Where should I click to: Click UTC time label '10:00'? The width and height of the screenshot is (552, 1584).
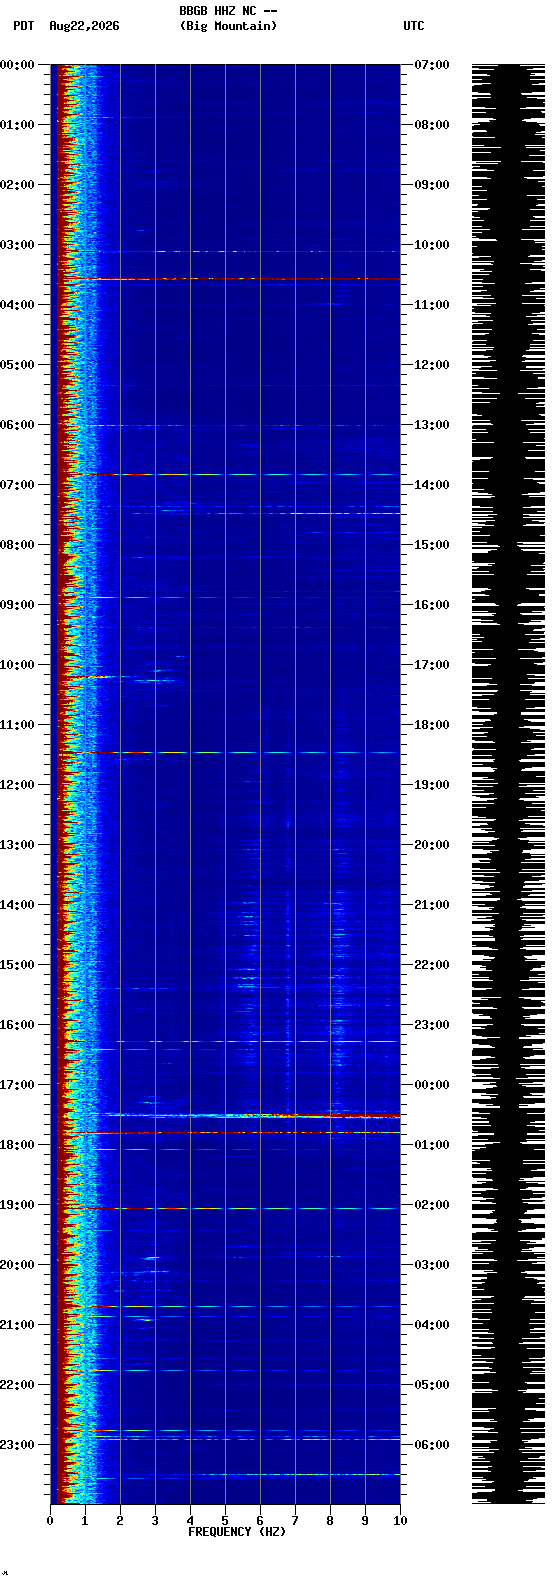(432, 245)
